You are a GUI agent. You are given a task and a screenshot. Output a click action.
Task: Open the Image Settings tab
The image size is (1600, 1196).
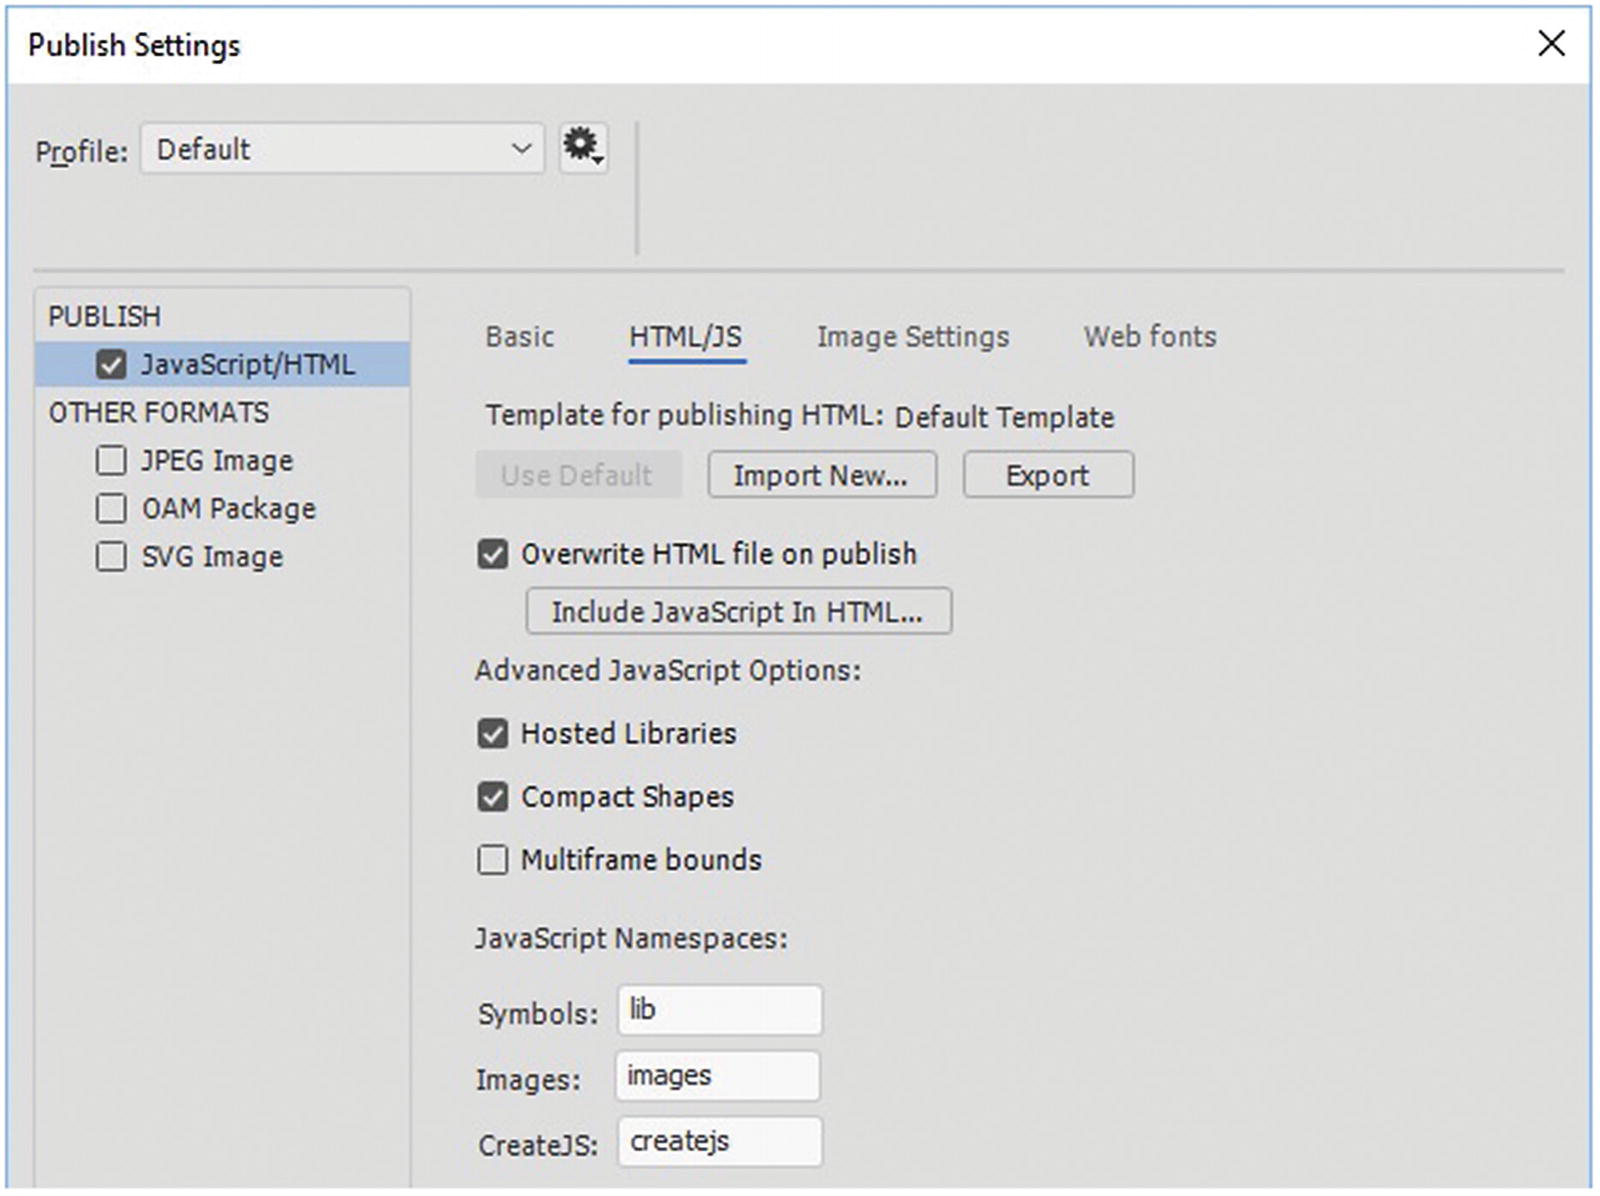pos(912,337)
